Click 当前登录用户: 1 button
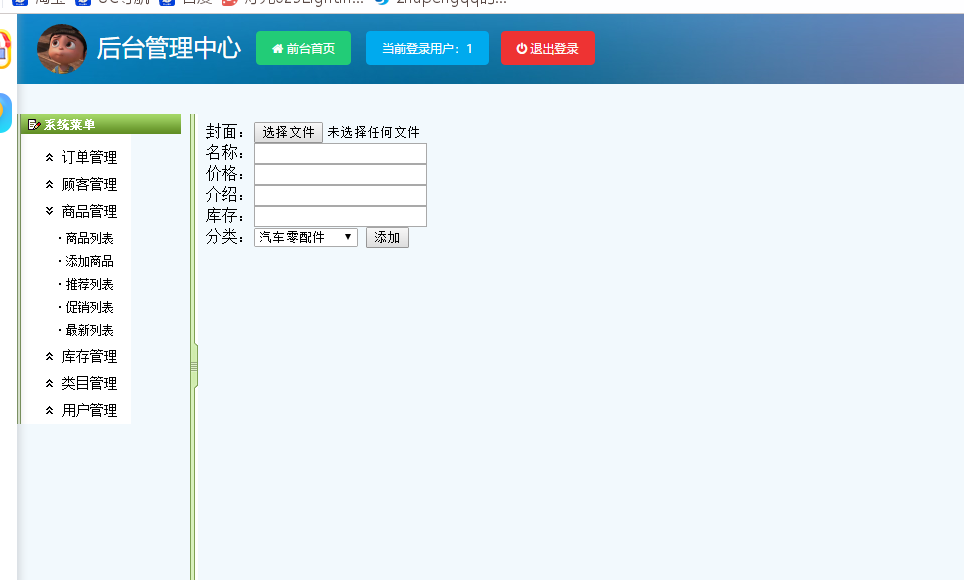The height and width of the screenshot is (580, 964). coord(427,48)
